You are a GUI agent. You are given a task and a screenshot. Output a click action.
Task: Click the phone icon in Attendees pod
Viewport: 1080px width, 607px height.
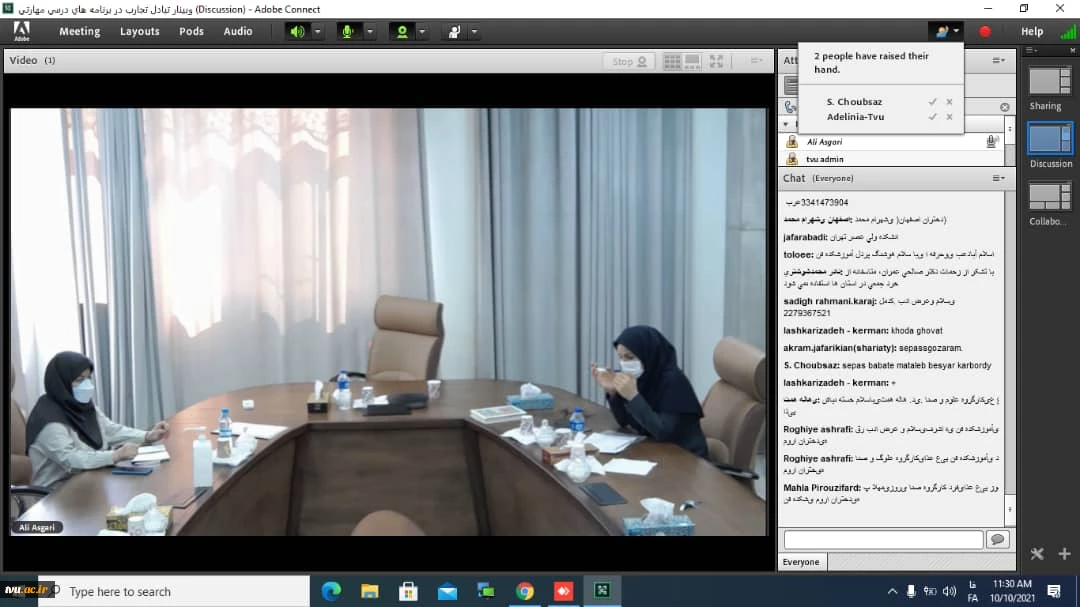pyautogui.click(x=789, y=107)
